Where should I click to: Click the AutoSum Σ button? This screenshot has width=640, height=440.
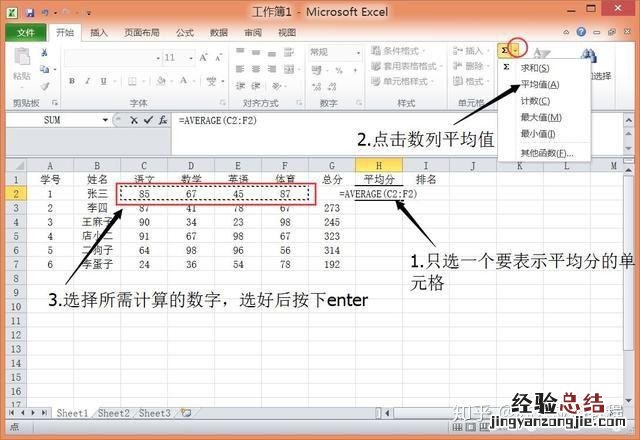pos(504,51)
